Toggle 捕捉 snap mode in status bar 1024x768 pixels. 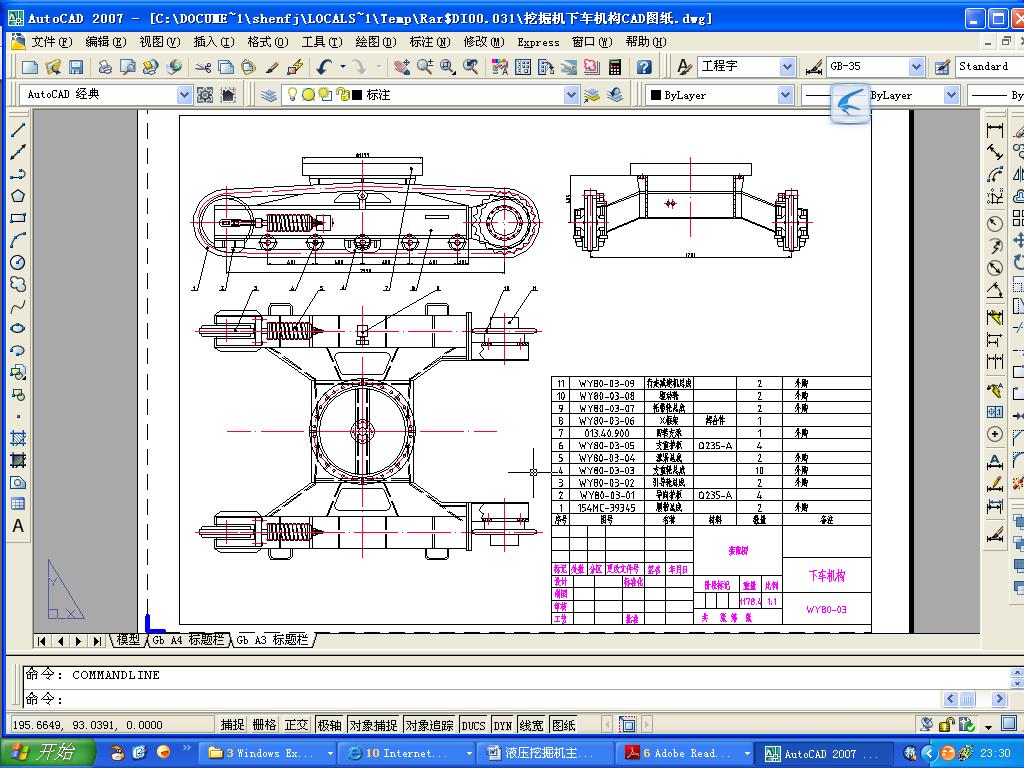point(232,725)
